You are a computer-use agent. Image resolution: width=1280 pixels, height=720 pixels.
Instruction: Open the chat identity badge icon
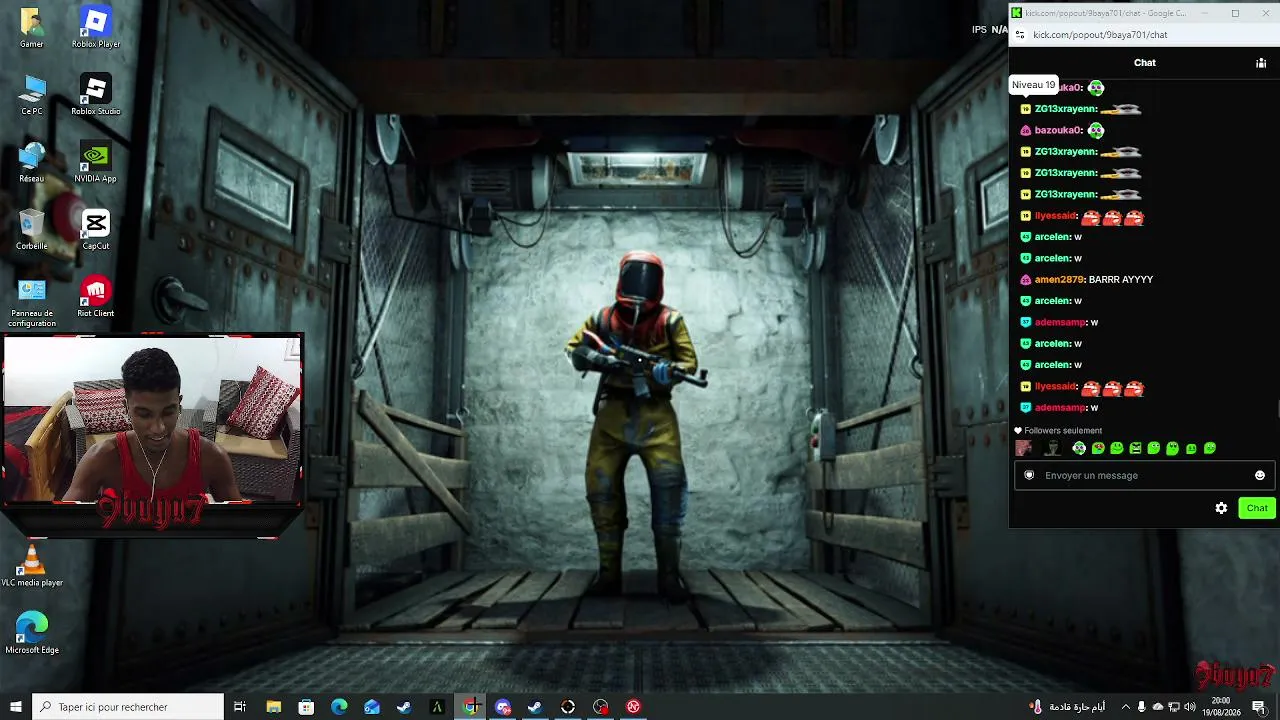[x=1029, y=475]
